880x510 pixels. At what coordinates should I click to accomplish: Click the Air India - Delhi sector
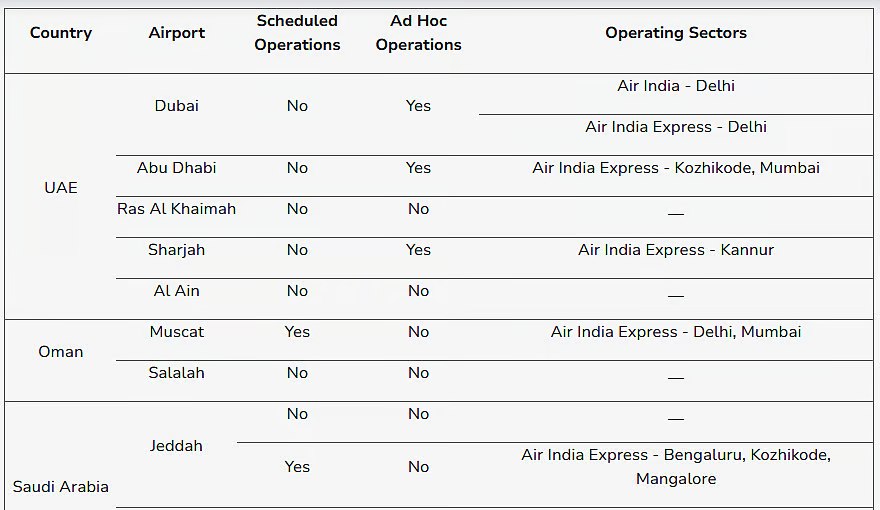tap(676, 86)
